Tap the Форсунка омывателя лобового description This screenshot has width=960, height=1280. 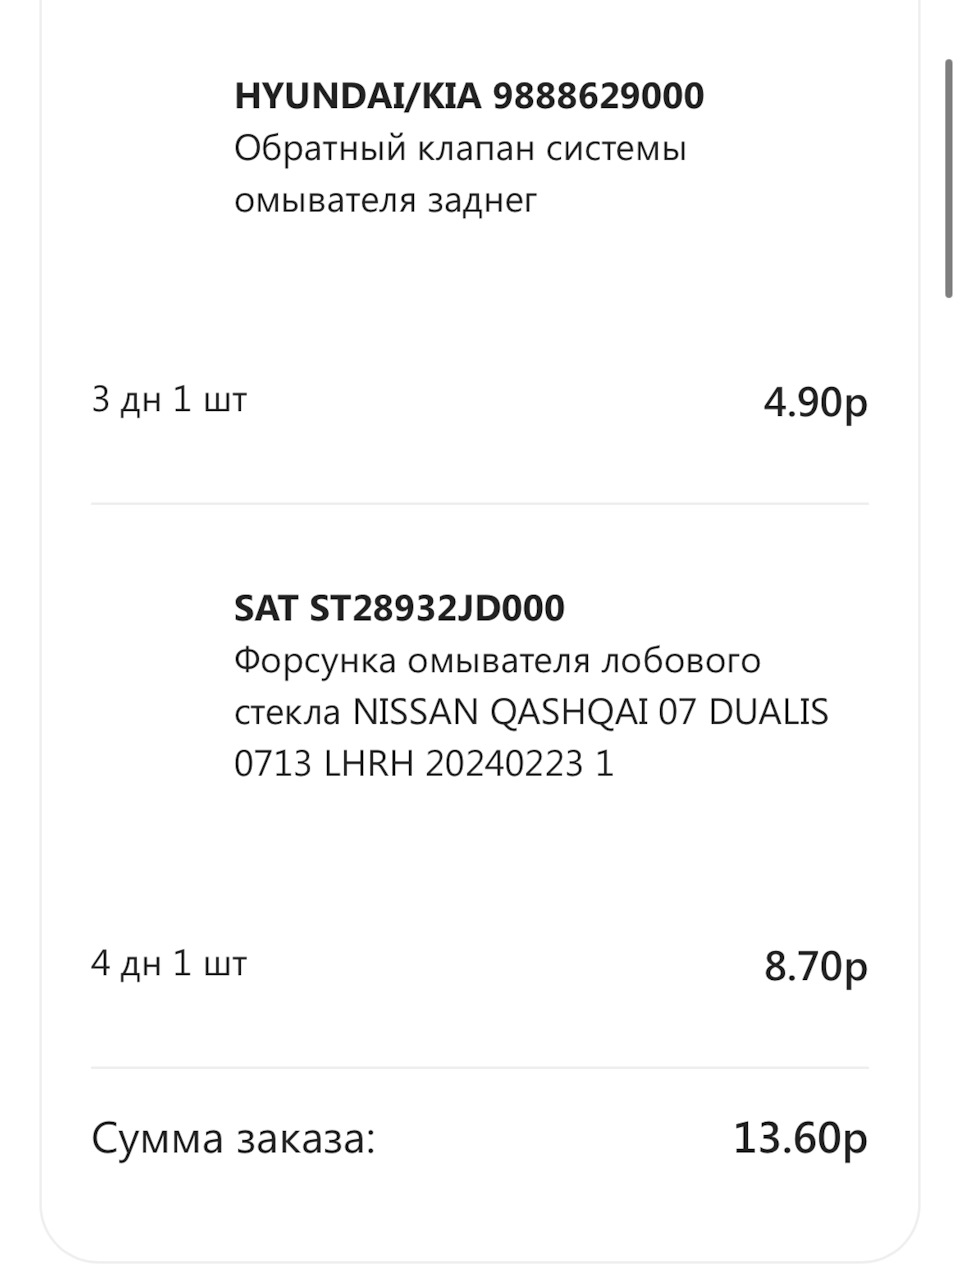[x=497, y=661]
